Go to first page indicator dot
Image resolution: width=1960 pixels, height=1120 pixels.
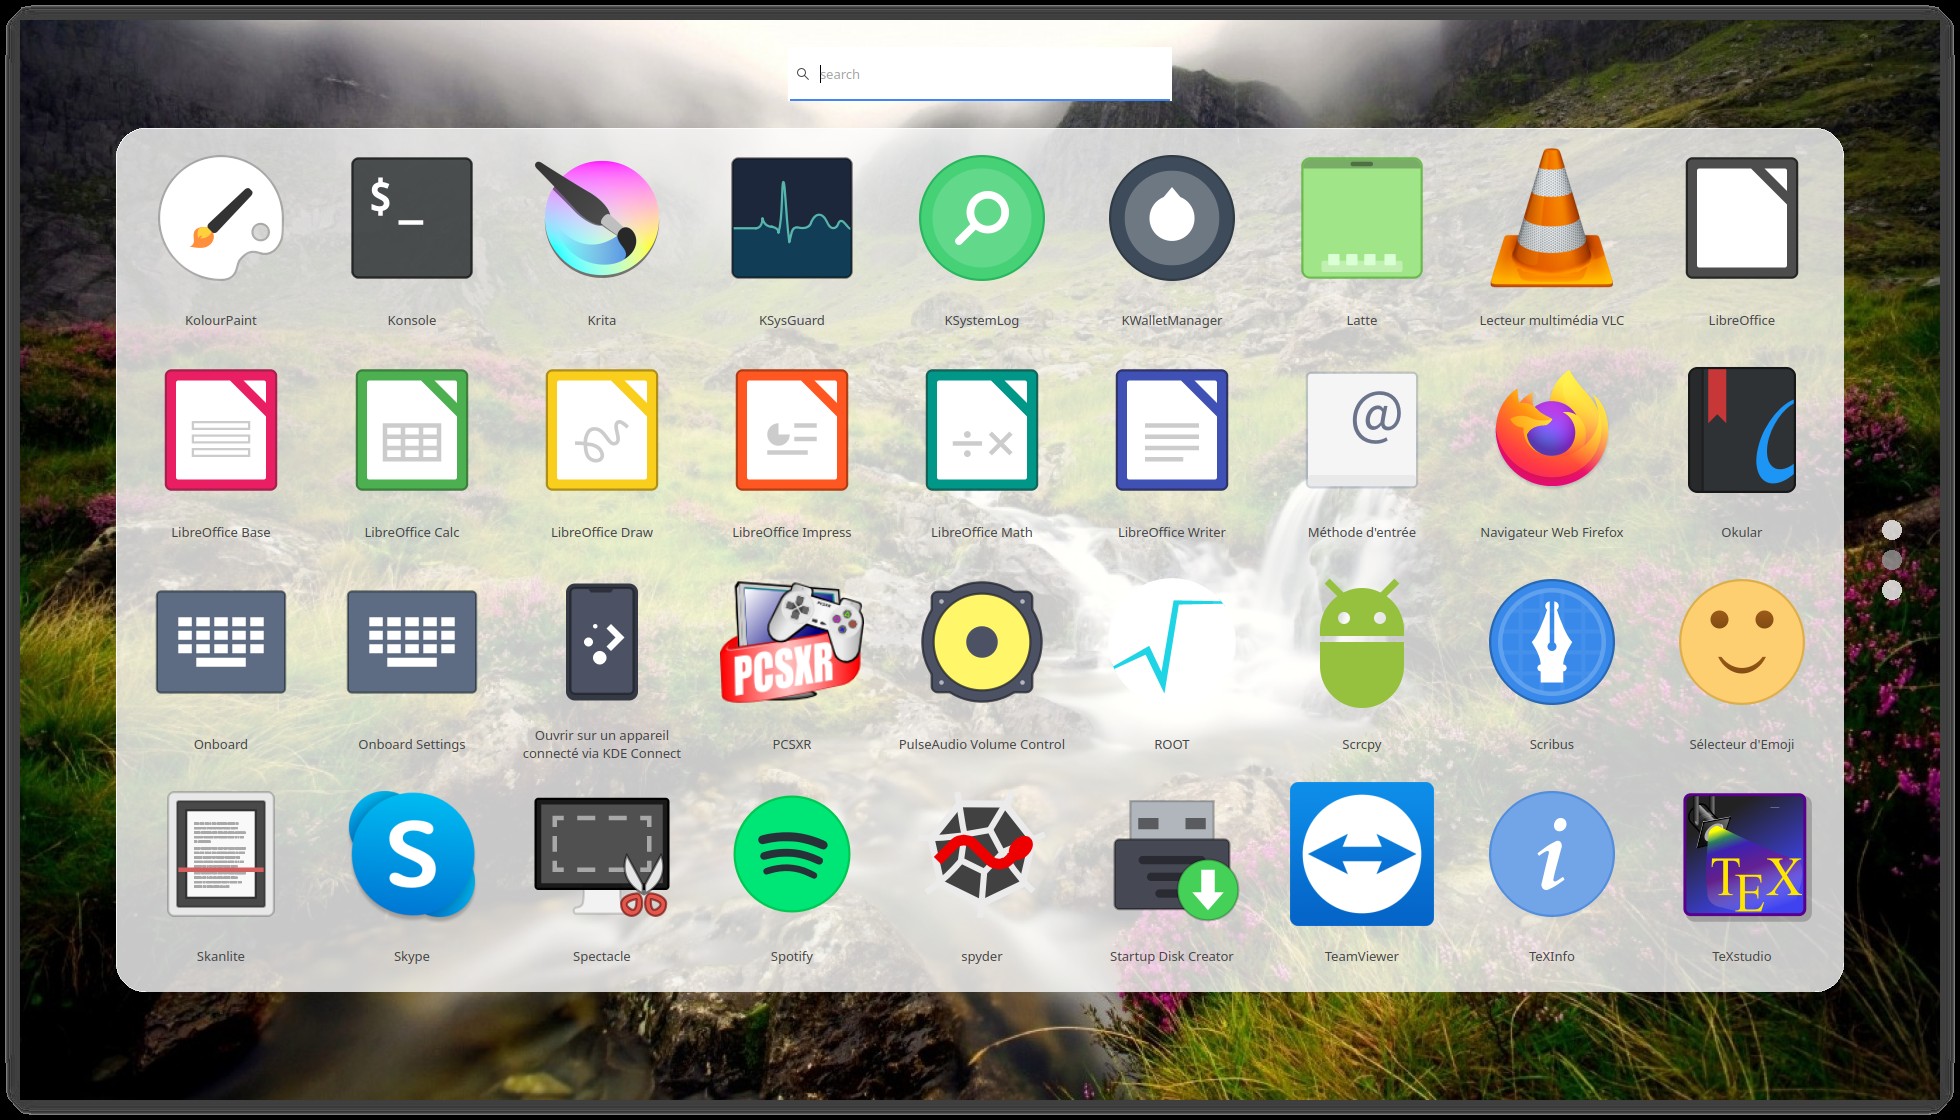pos(1891,530)
